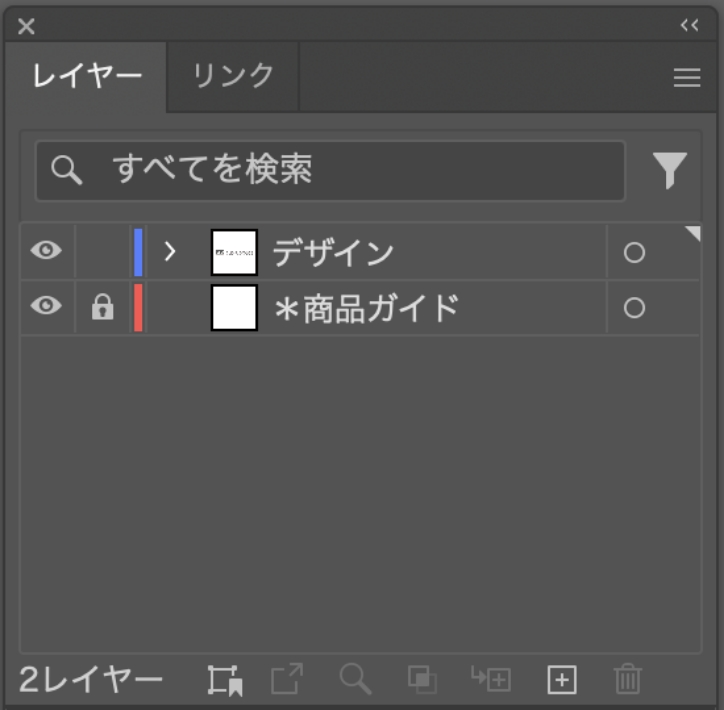This screenshot has width=724, height=710.
Task: Create a new layer with plus icon
Action: tap(562, 680)
